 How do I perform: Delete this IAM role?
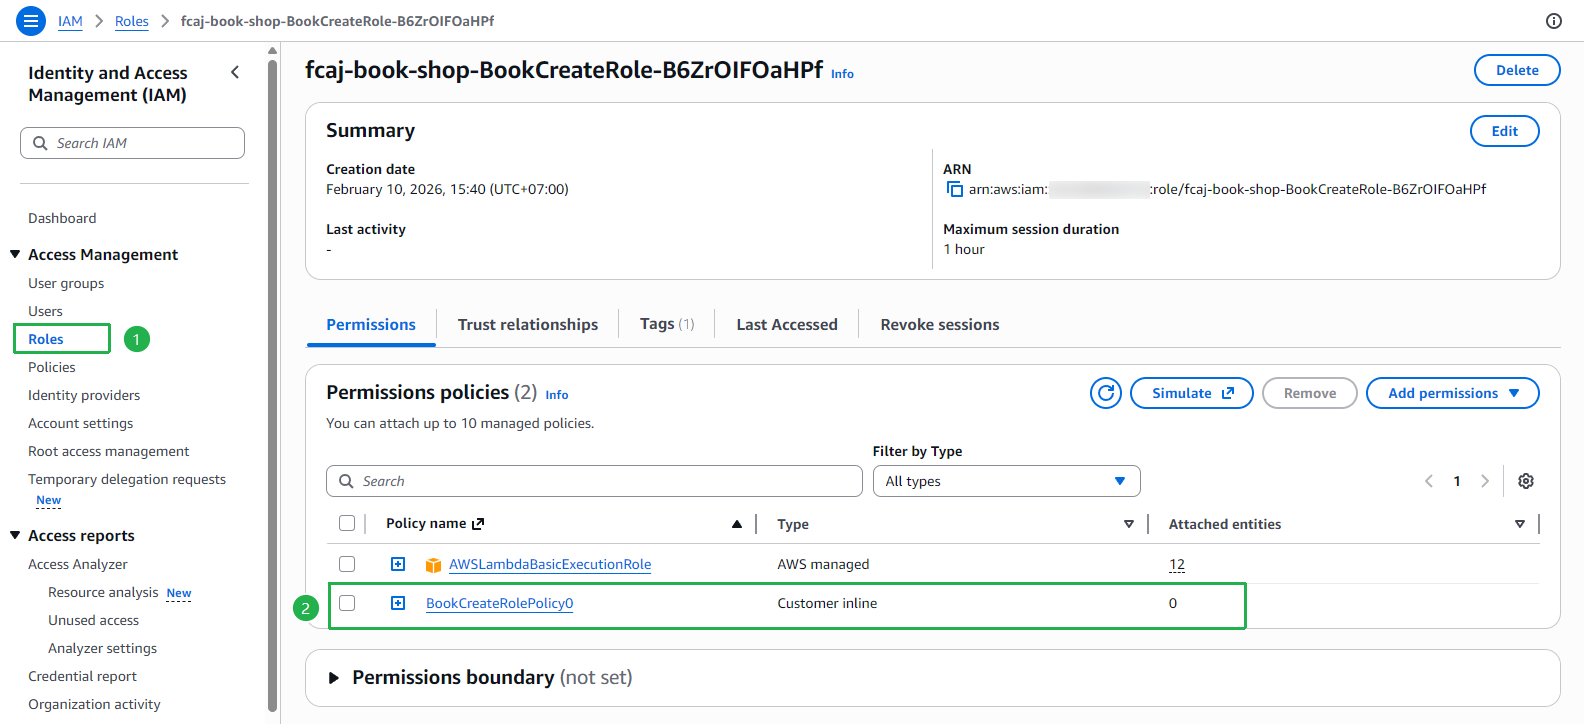tap(1517, 70)
